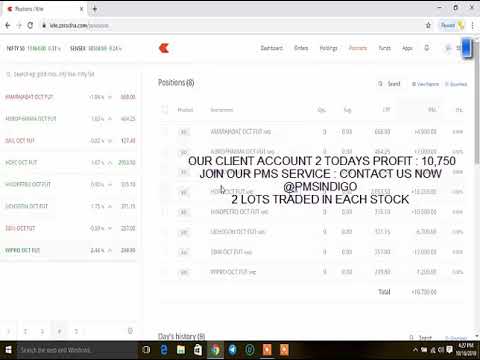This screenshot has width=480, height=360.
Task: Tick the checkbox for HINDPETRO OCT FUT position
Action: [165, 212]
